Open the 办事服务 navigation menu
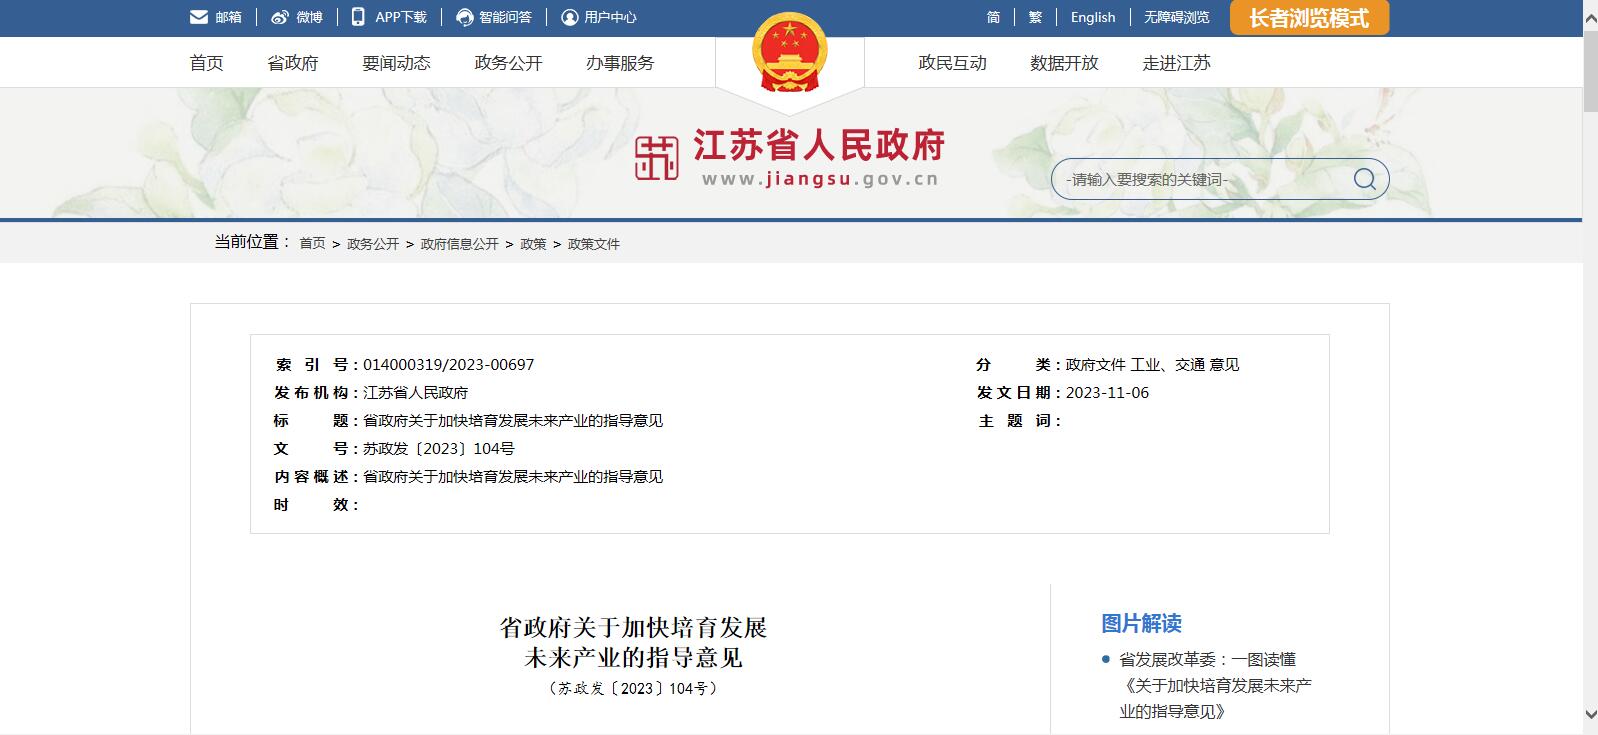The height and width of the screenshot is (735, 1598). click(620, 63)
